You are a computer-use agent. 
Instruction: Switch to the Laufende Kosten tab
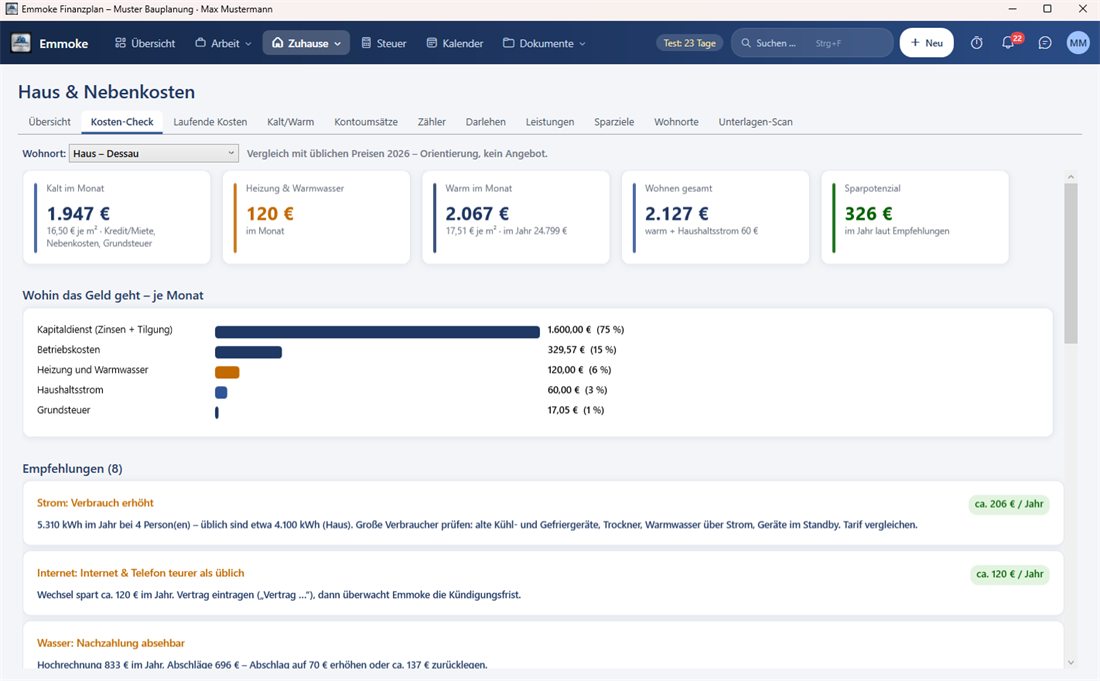point(210,121)
